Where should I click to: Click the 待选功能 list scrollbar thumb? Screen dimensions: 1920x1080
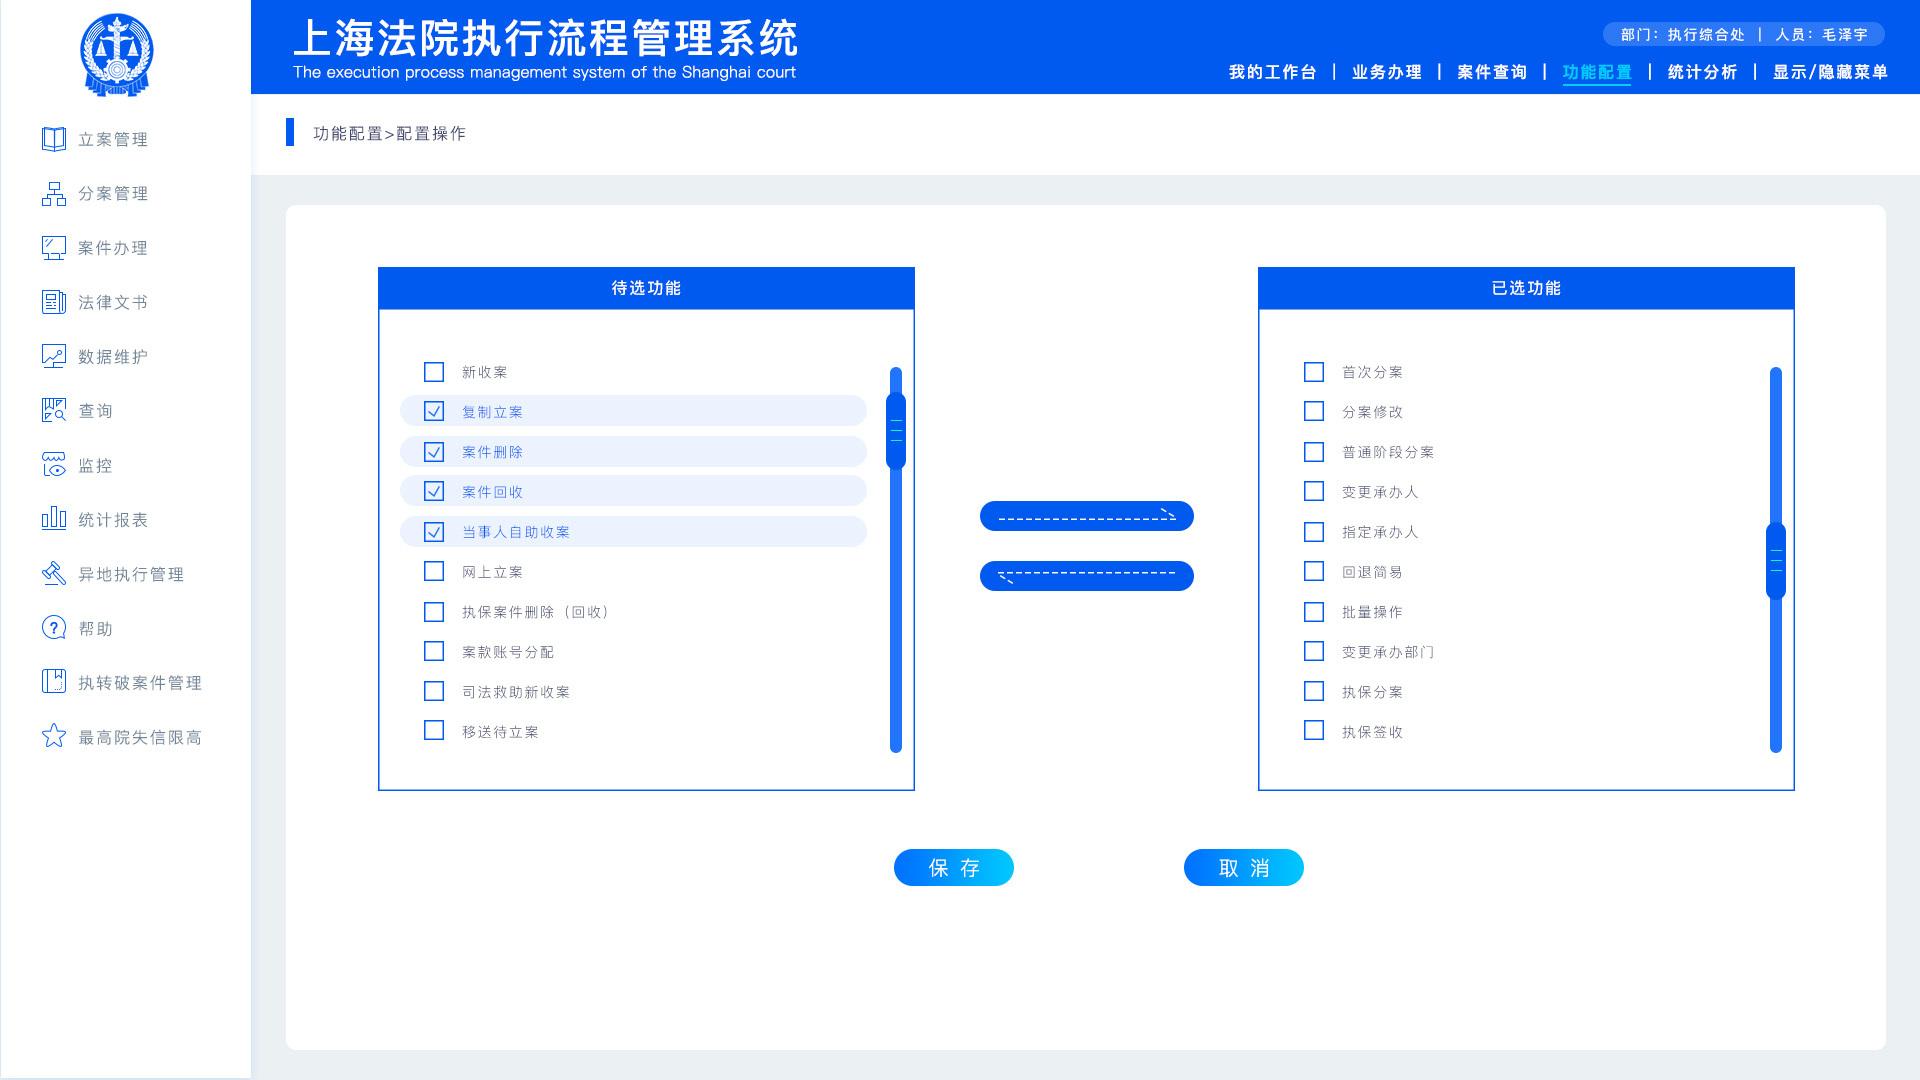(x=896, y=430)
